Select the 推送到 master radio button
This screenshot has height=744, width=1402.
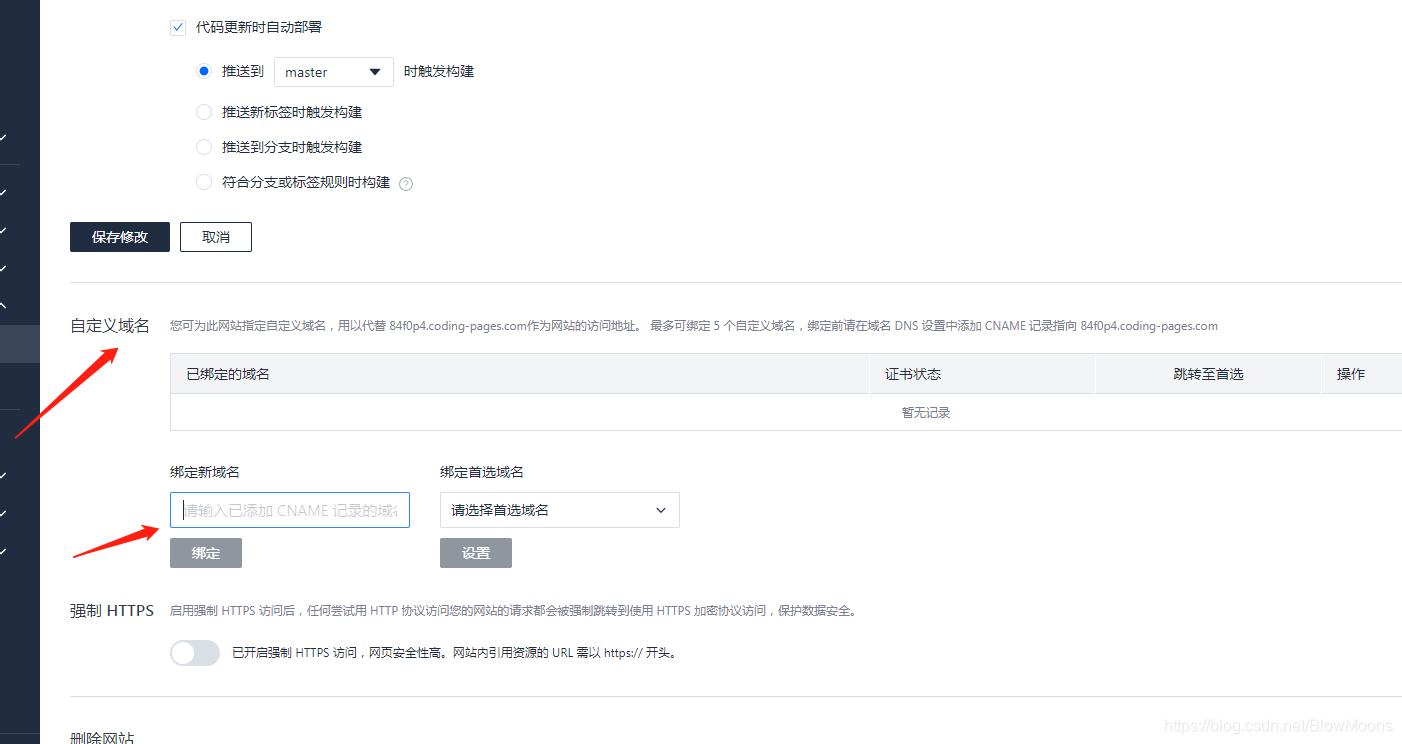coord(204,71)
